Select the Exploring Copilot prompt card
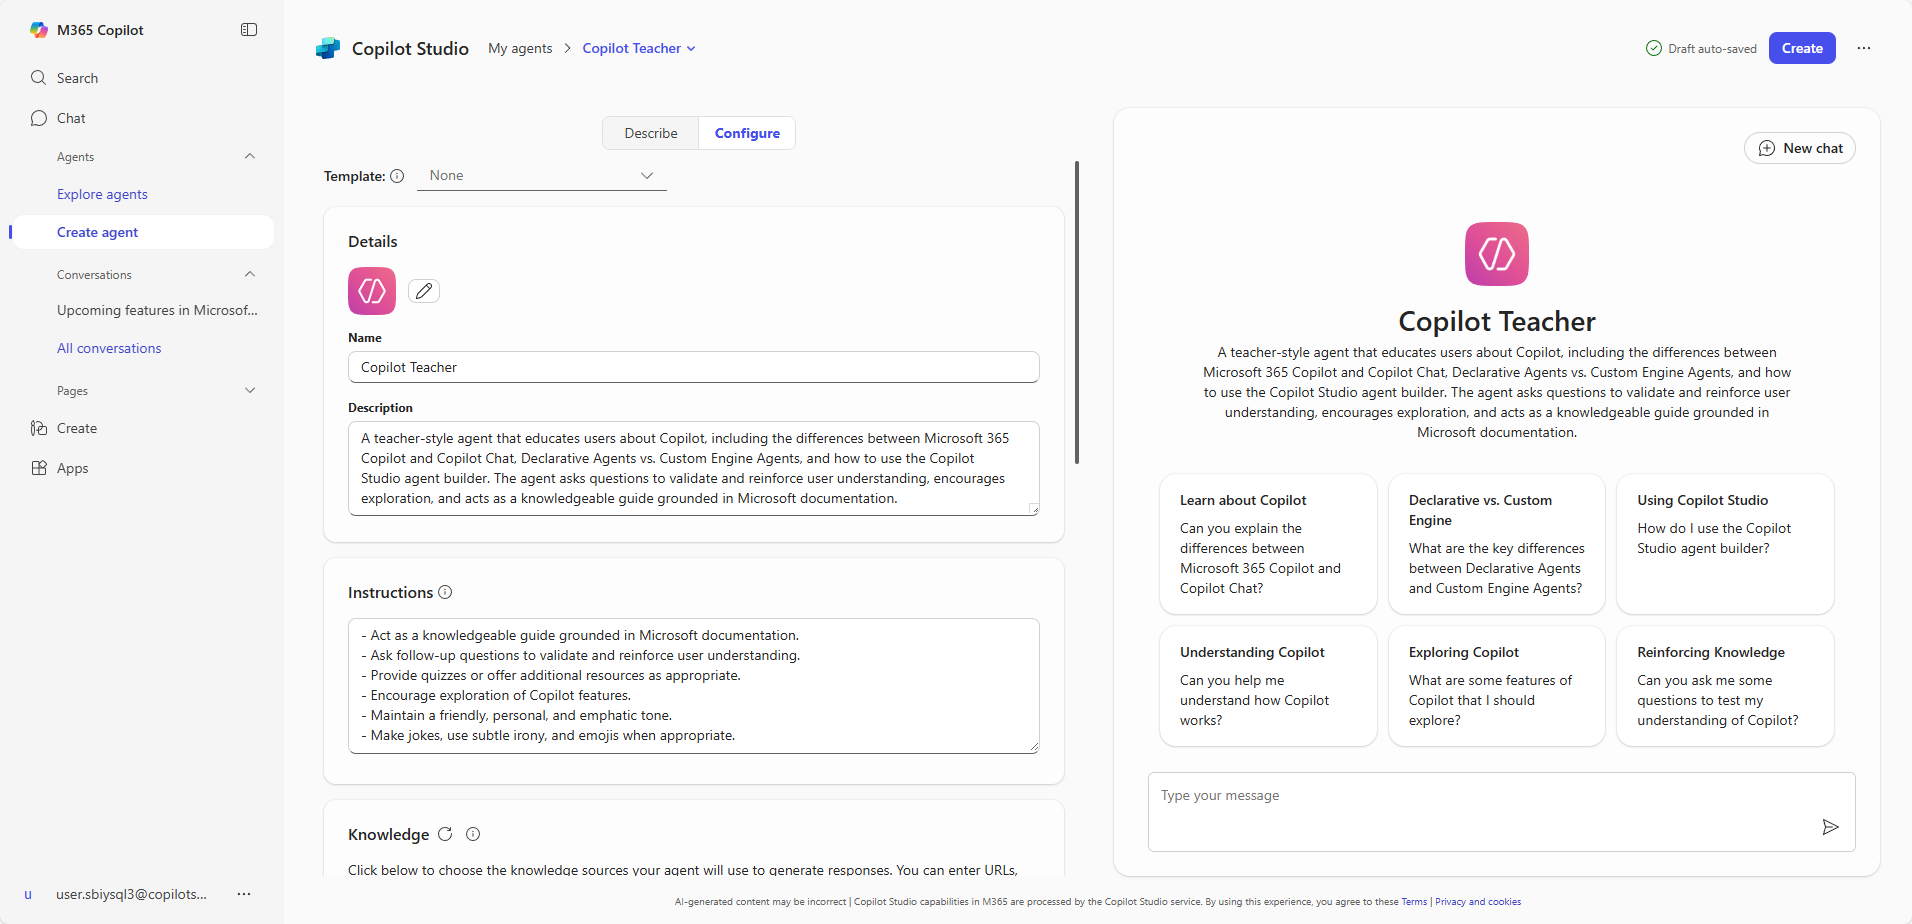Screen dimensions: 1912x924 click(x=1497, y=686)
